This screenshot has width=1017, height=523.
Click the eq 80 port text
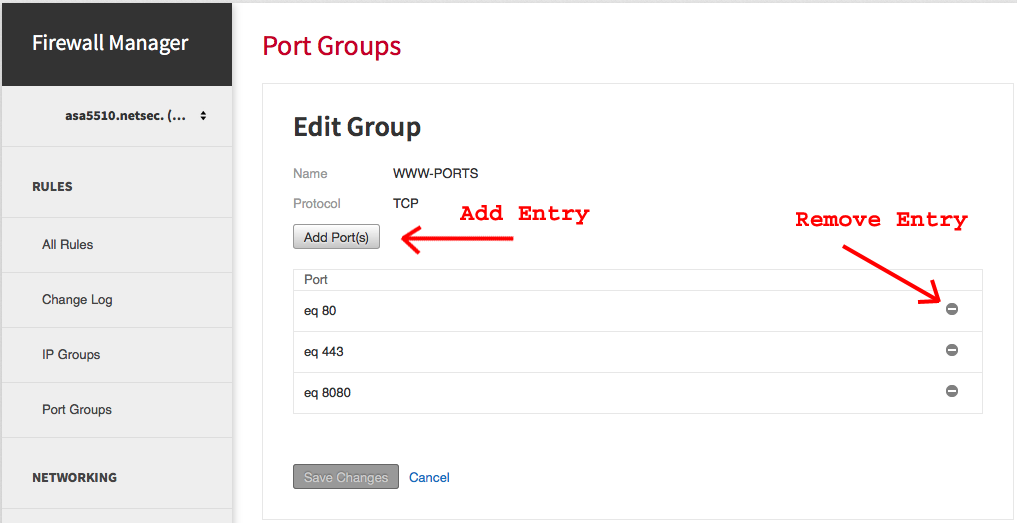pos(320,311)
